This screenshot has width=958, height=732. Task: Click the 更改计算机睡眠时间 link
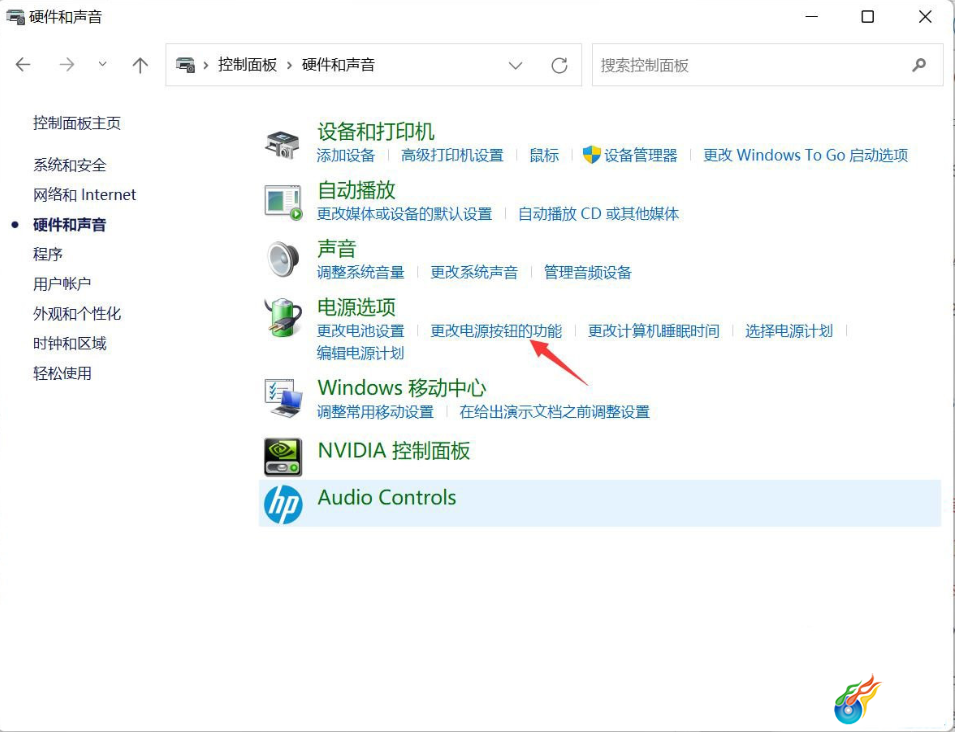click(654, 331)
